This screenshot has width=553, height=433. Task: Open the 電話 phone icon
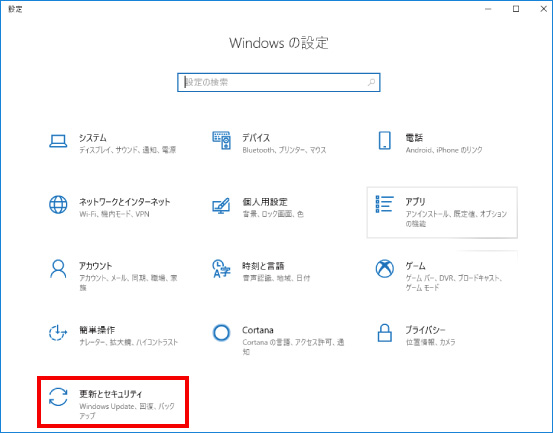(384, 140)
